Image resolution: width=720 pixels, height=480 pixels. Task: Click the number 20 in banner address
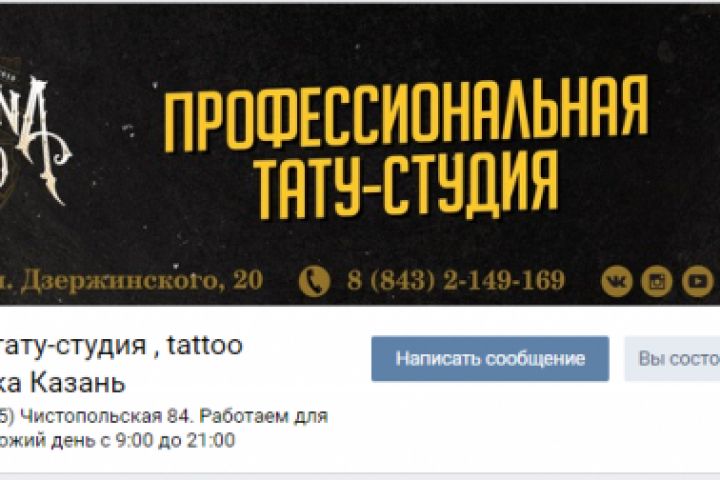pyautogui.click(x=248, y=280)
